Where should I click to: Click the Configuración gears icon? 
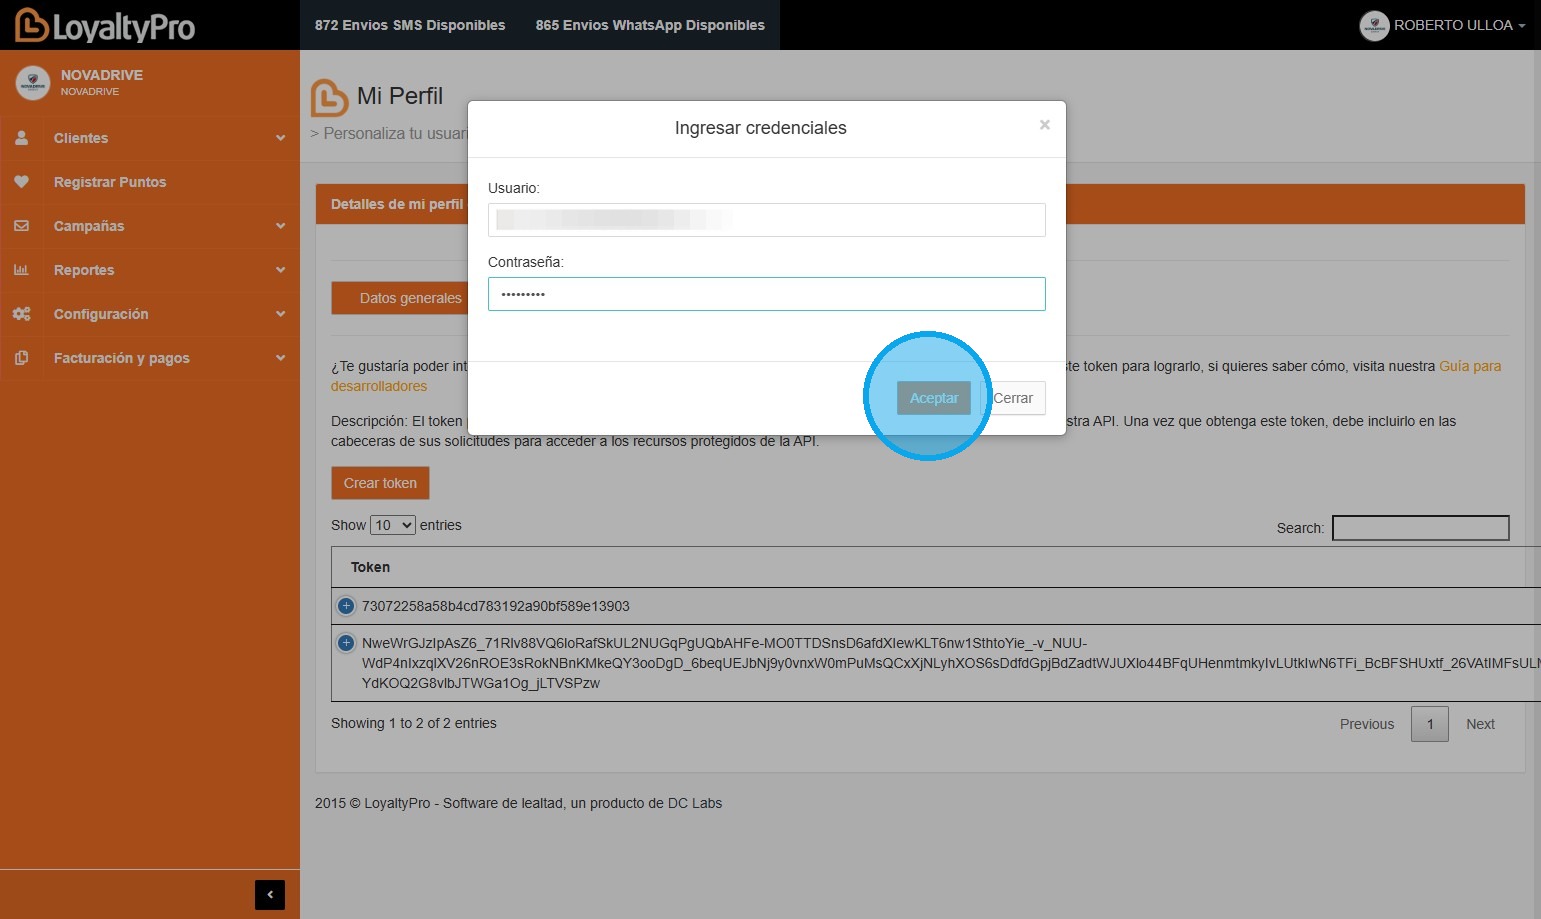(21, 314)
